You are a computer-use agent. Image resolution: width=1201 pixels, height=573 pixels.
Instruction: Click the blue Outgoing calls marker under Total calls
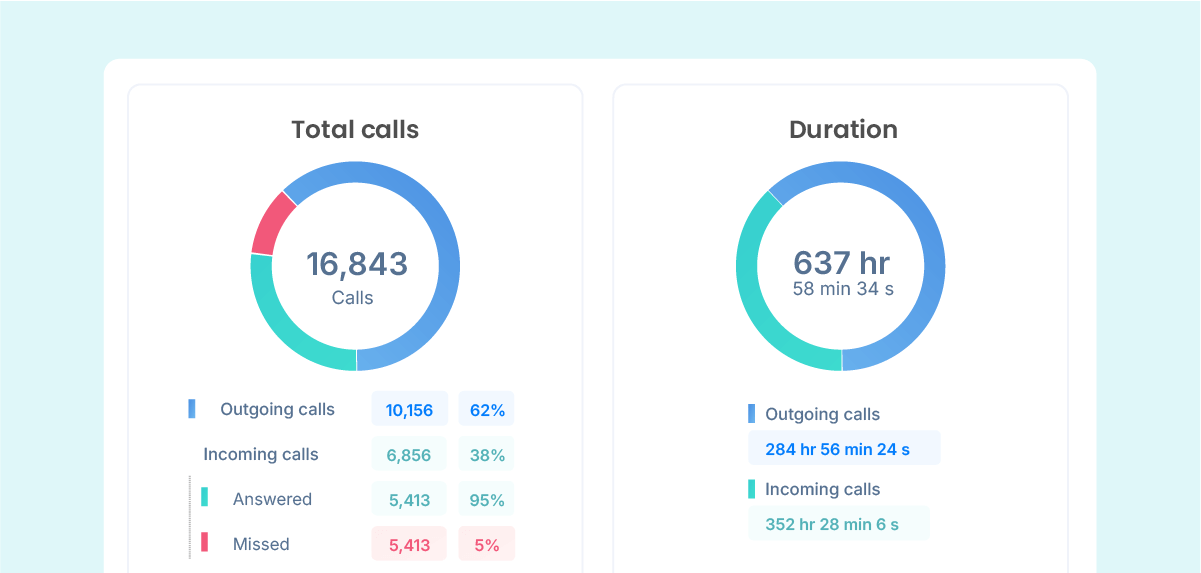coord(191,409)
